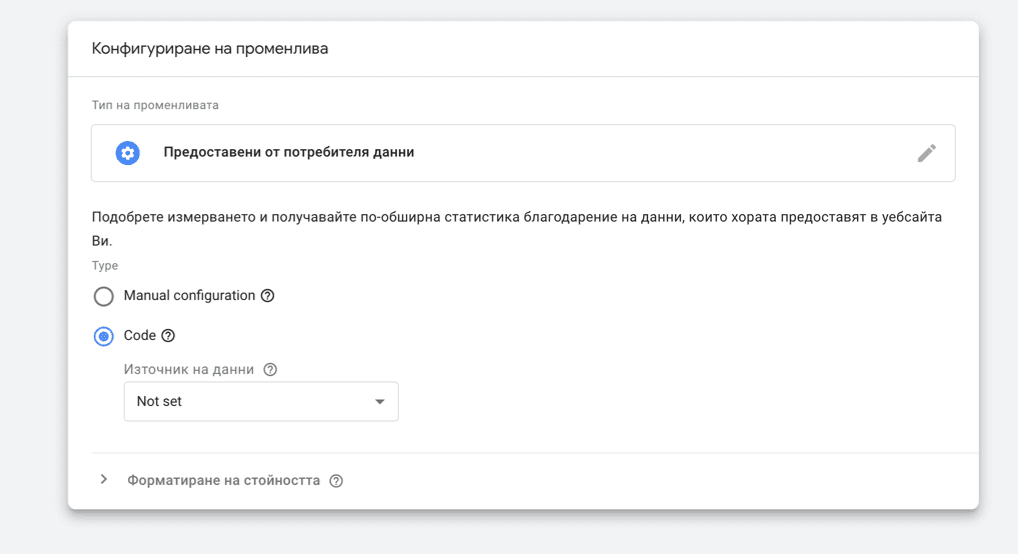Expand the Форматиране на стойността chevron
Screen dimensions: 1019x554
[x=104, y=480]
